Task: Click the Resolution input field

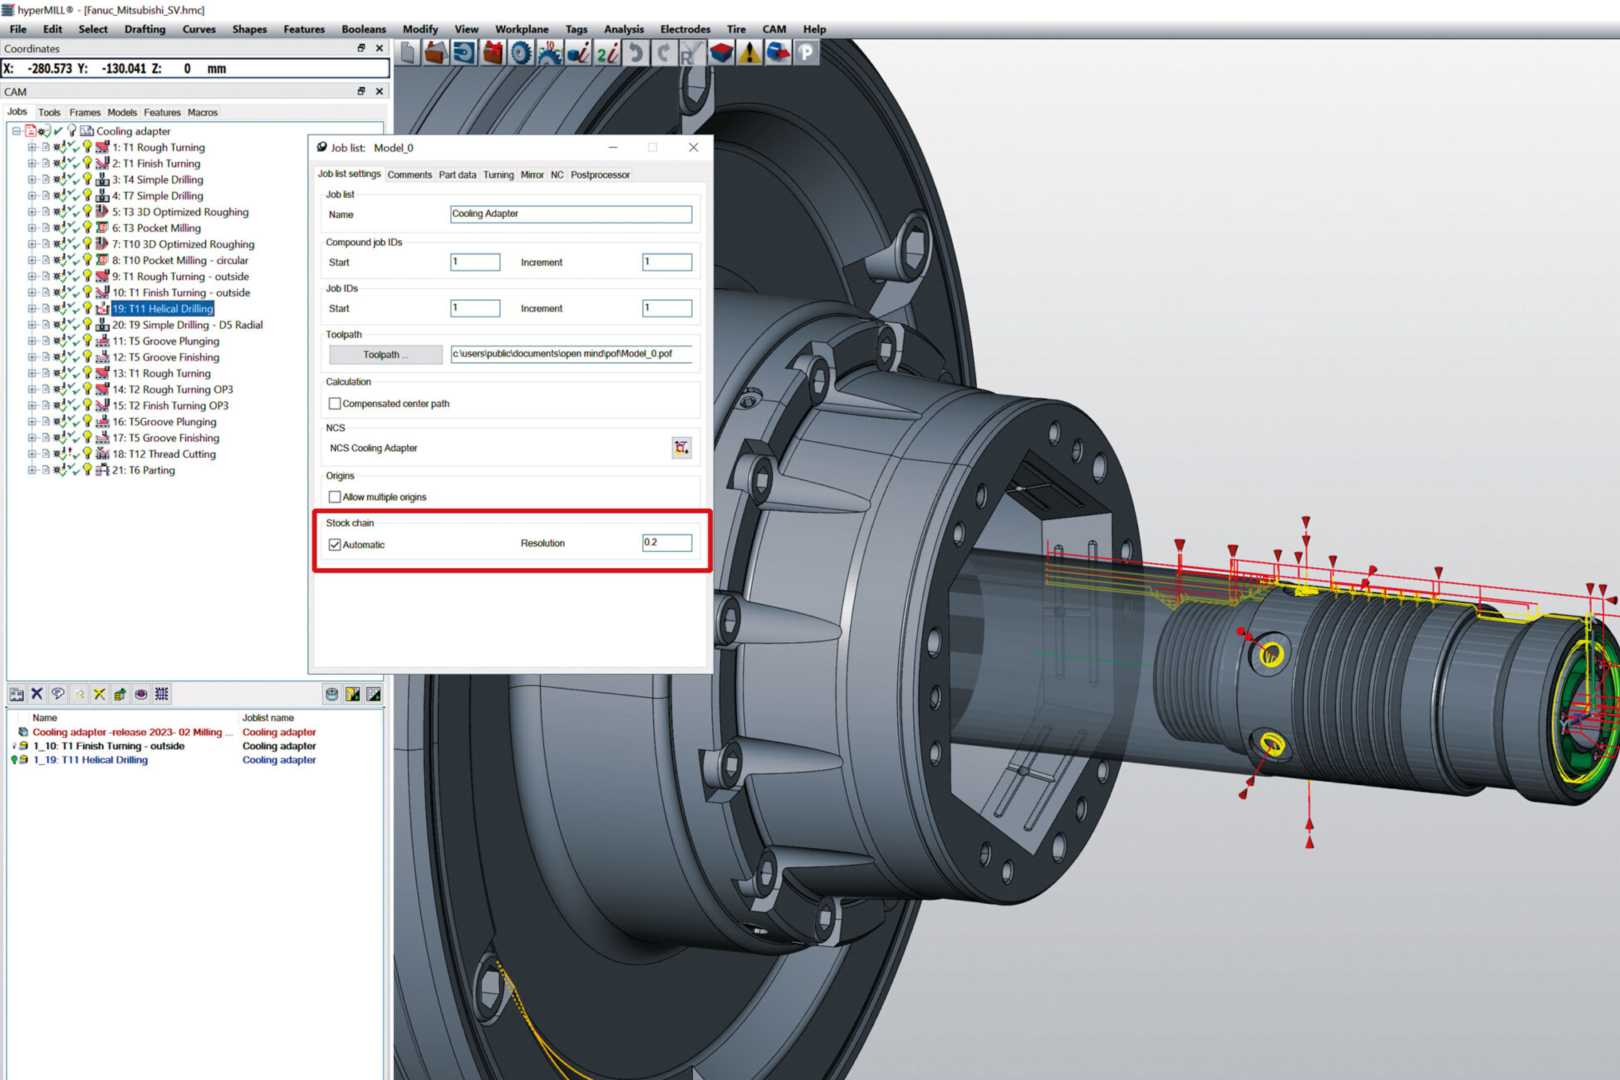Action: tap(666, 543)
